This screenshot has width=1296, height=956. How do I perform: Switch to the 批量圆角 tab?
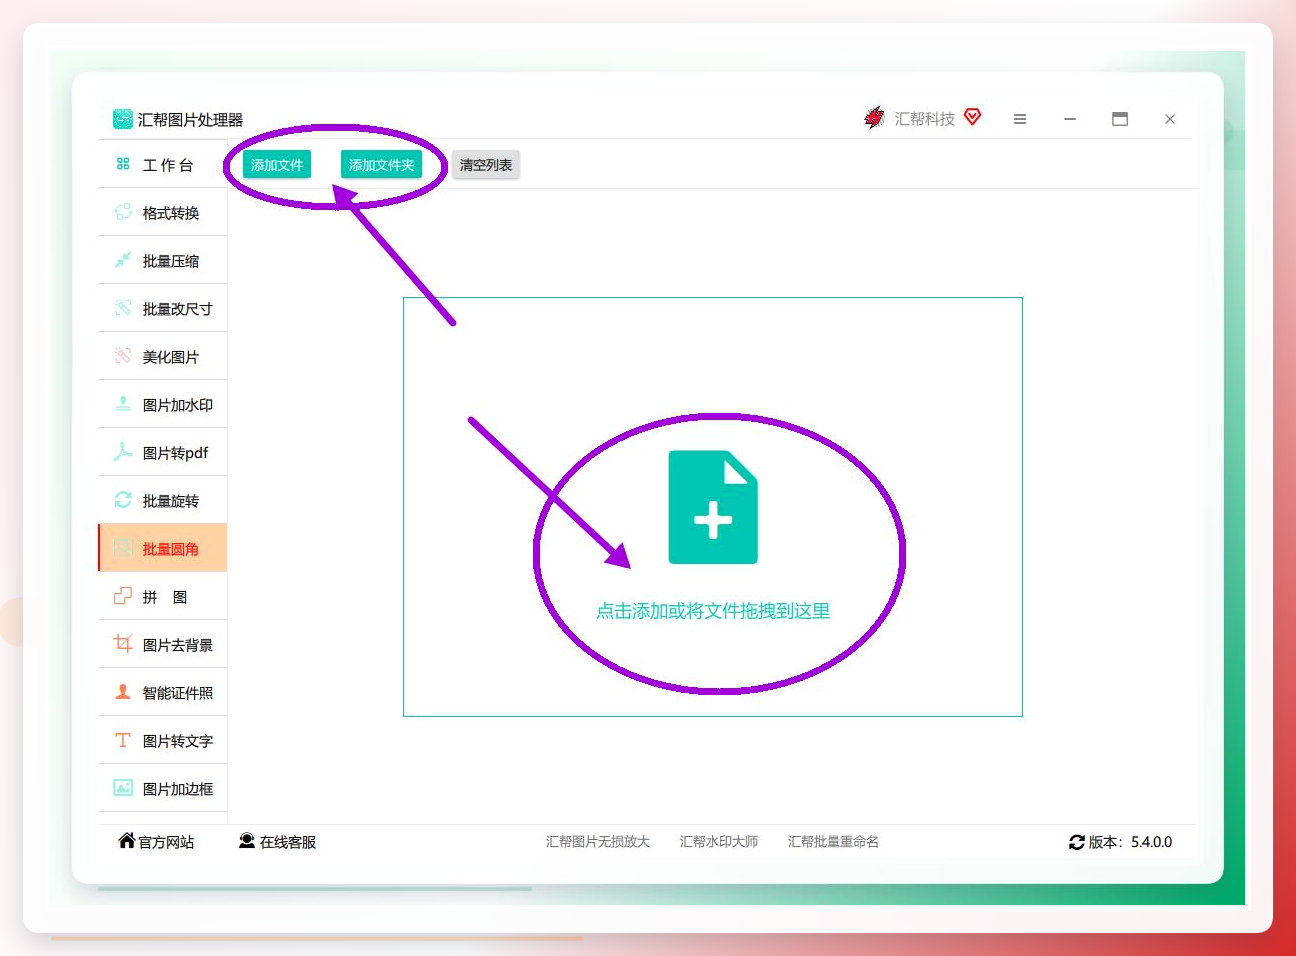[x=163, y=548]
